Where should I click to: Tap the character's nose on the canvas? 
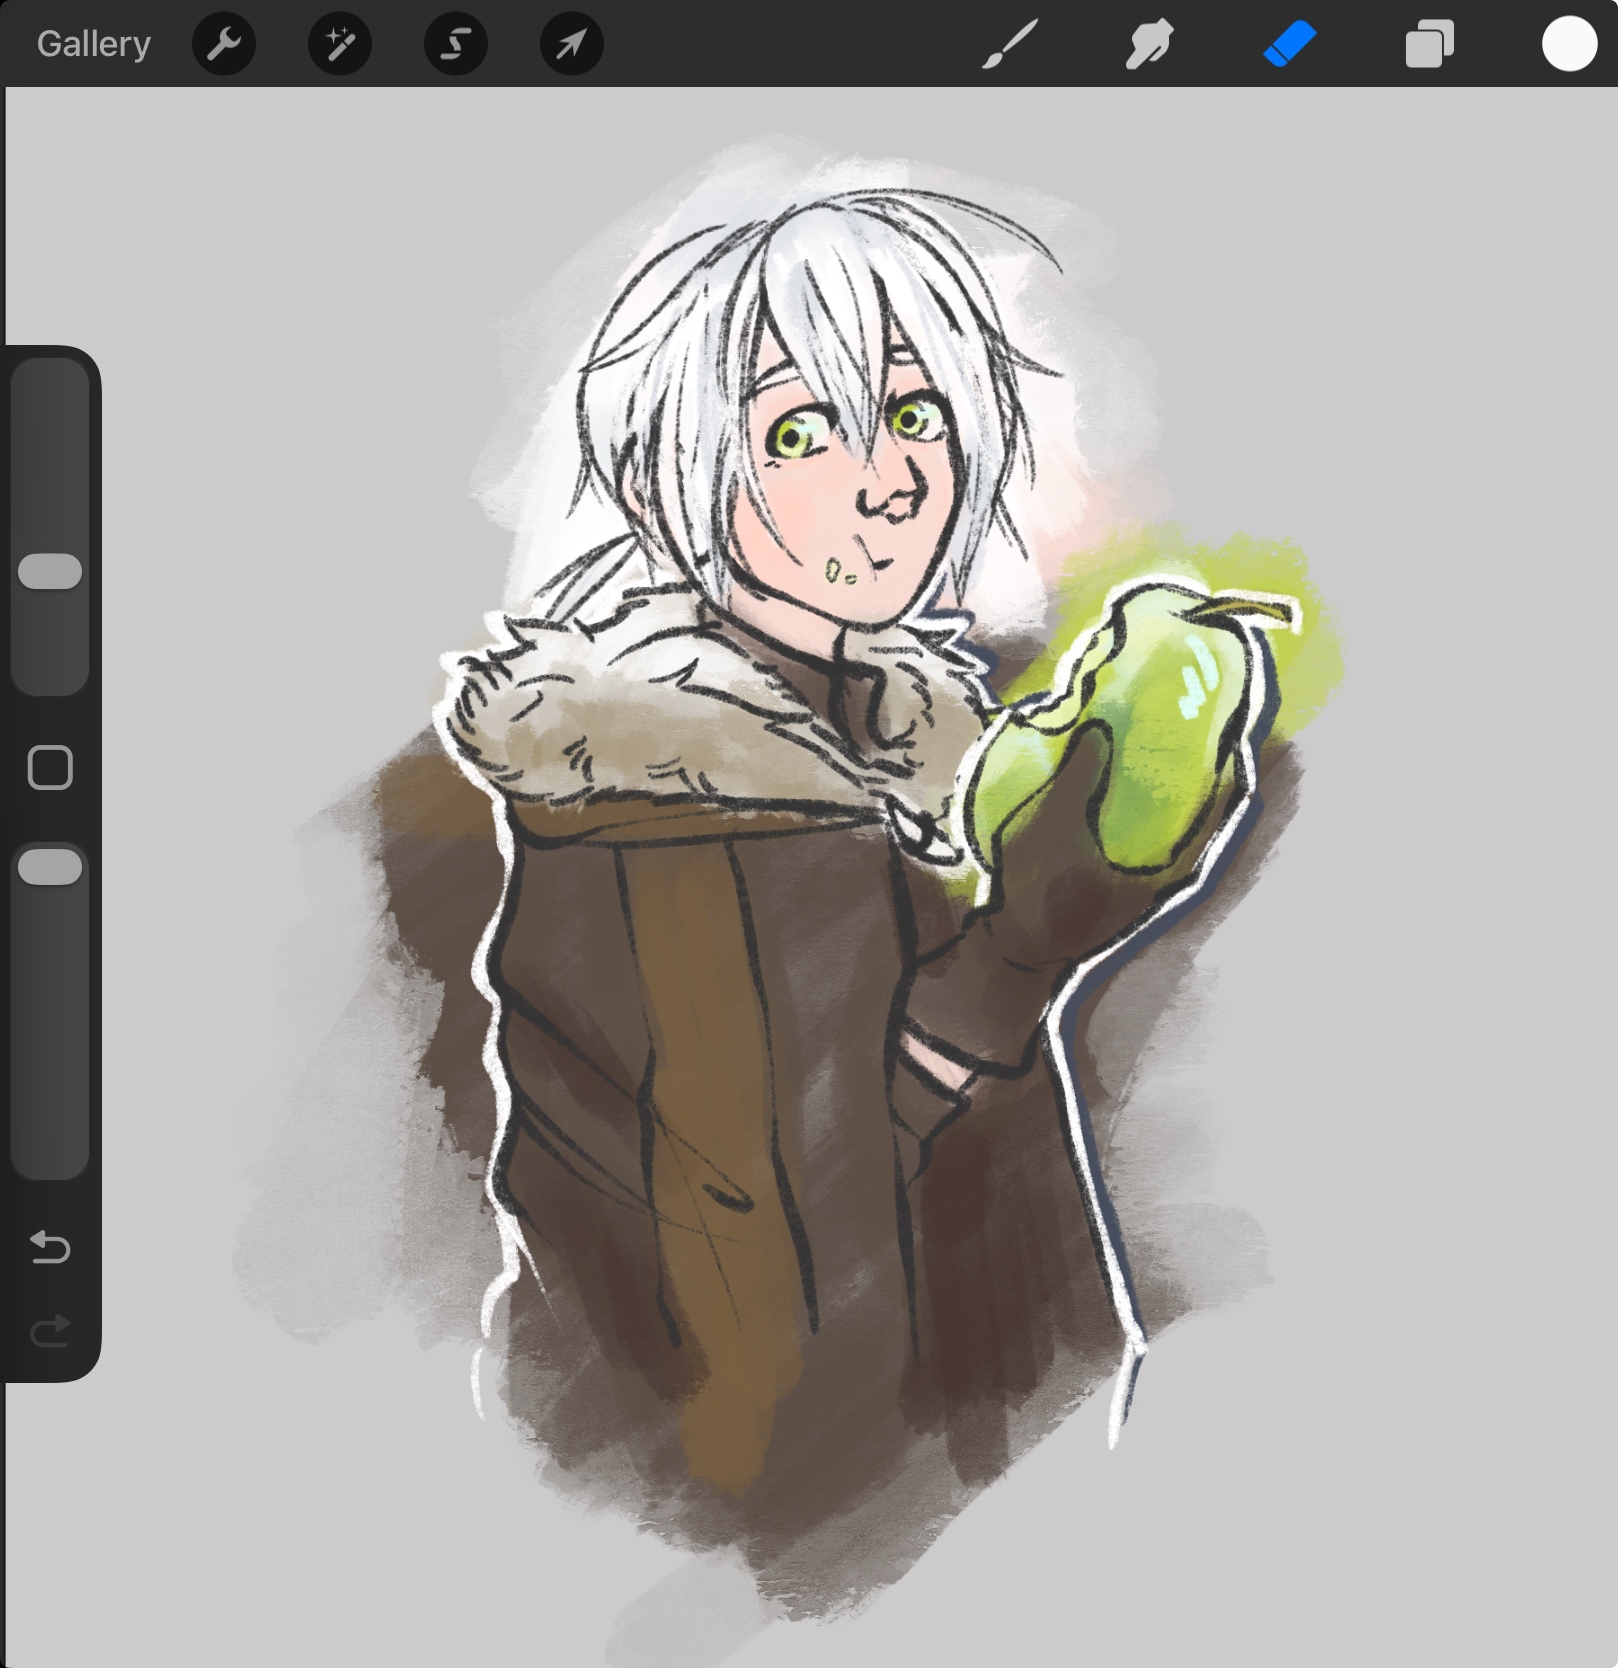point(885,495)
